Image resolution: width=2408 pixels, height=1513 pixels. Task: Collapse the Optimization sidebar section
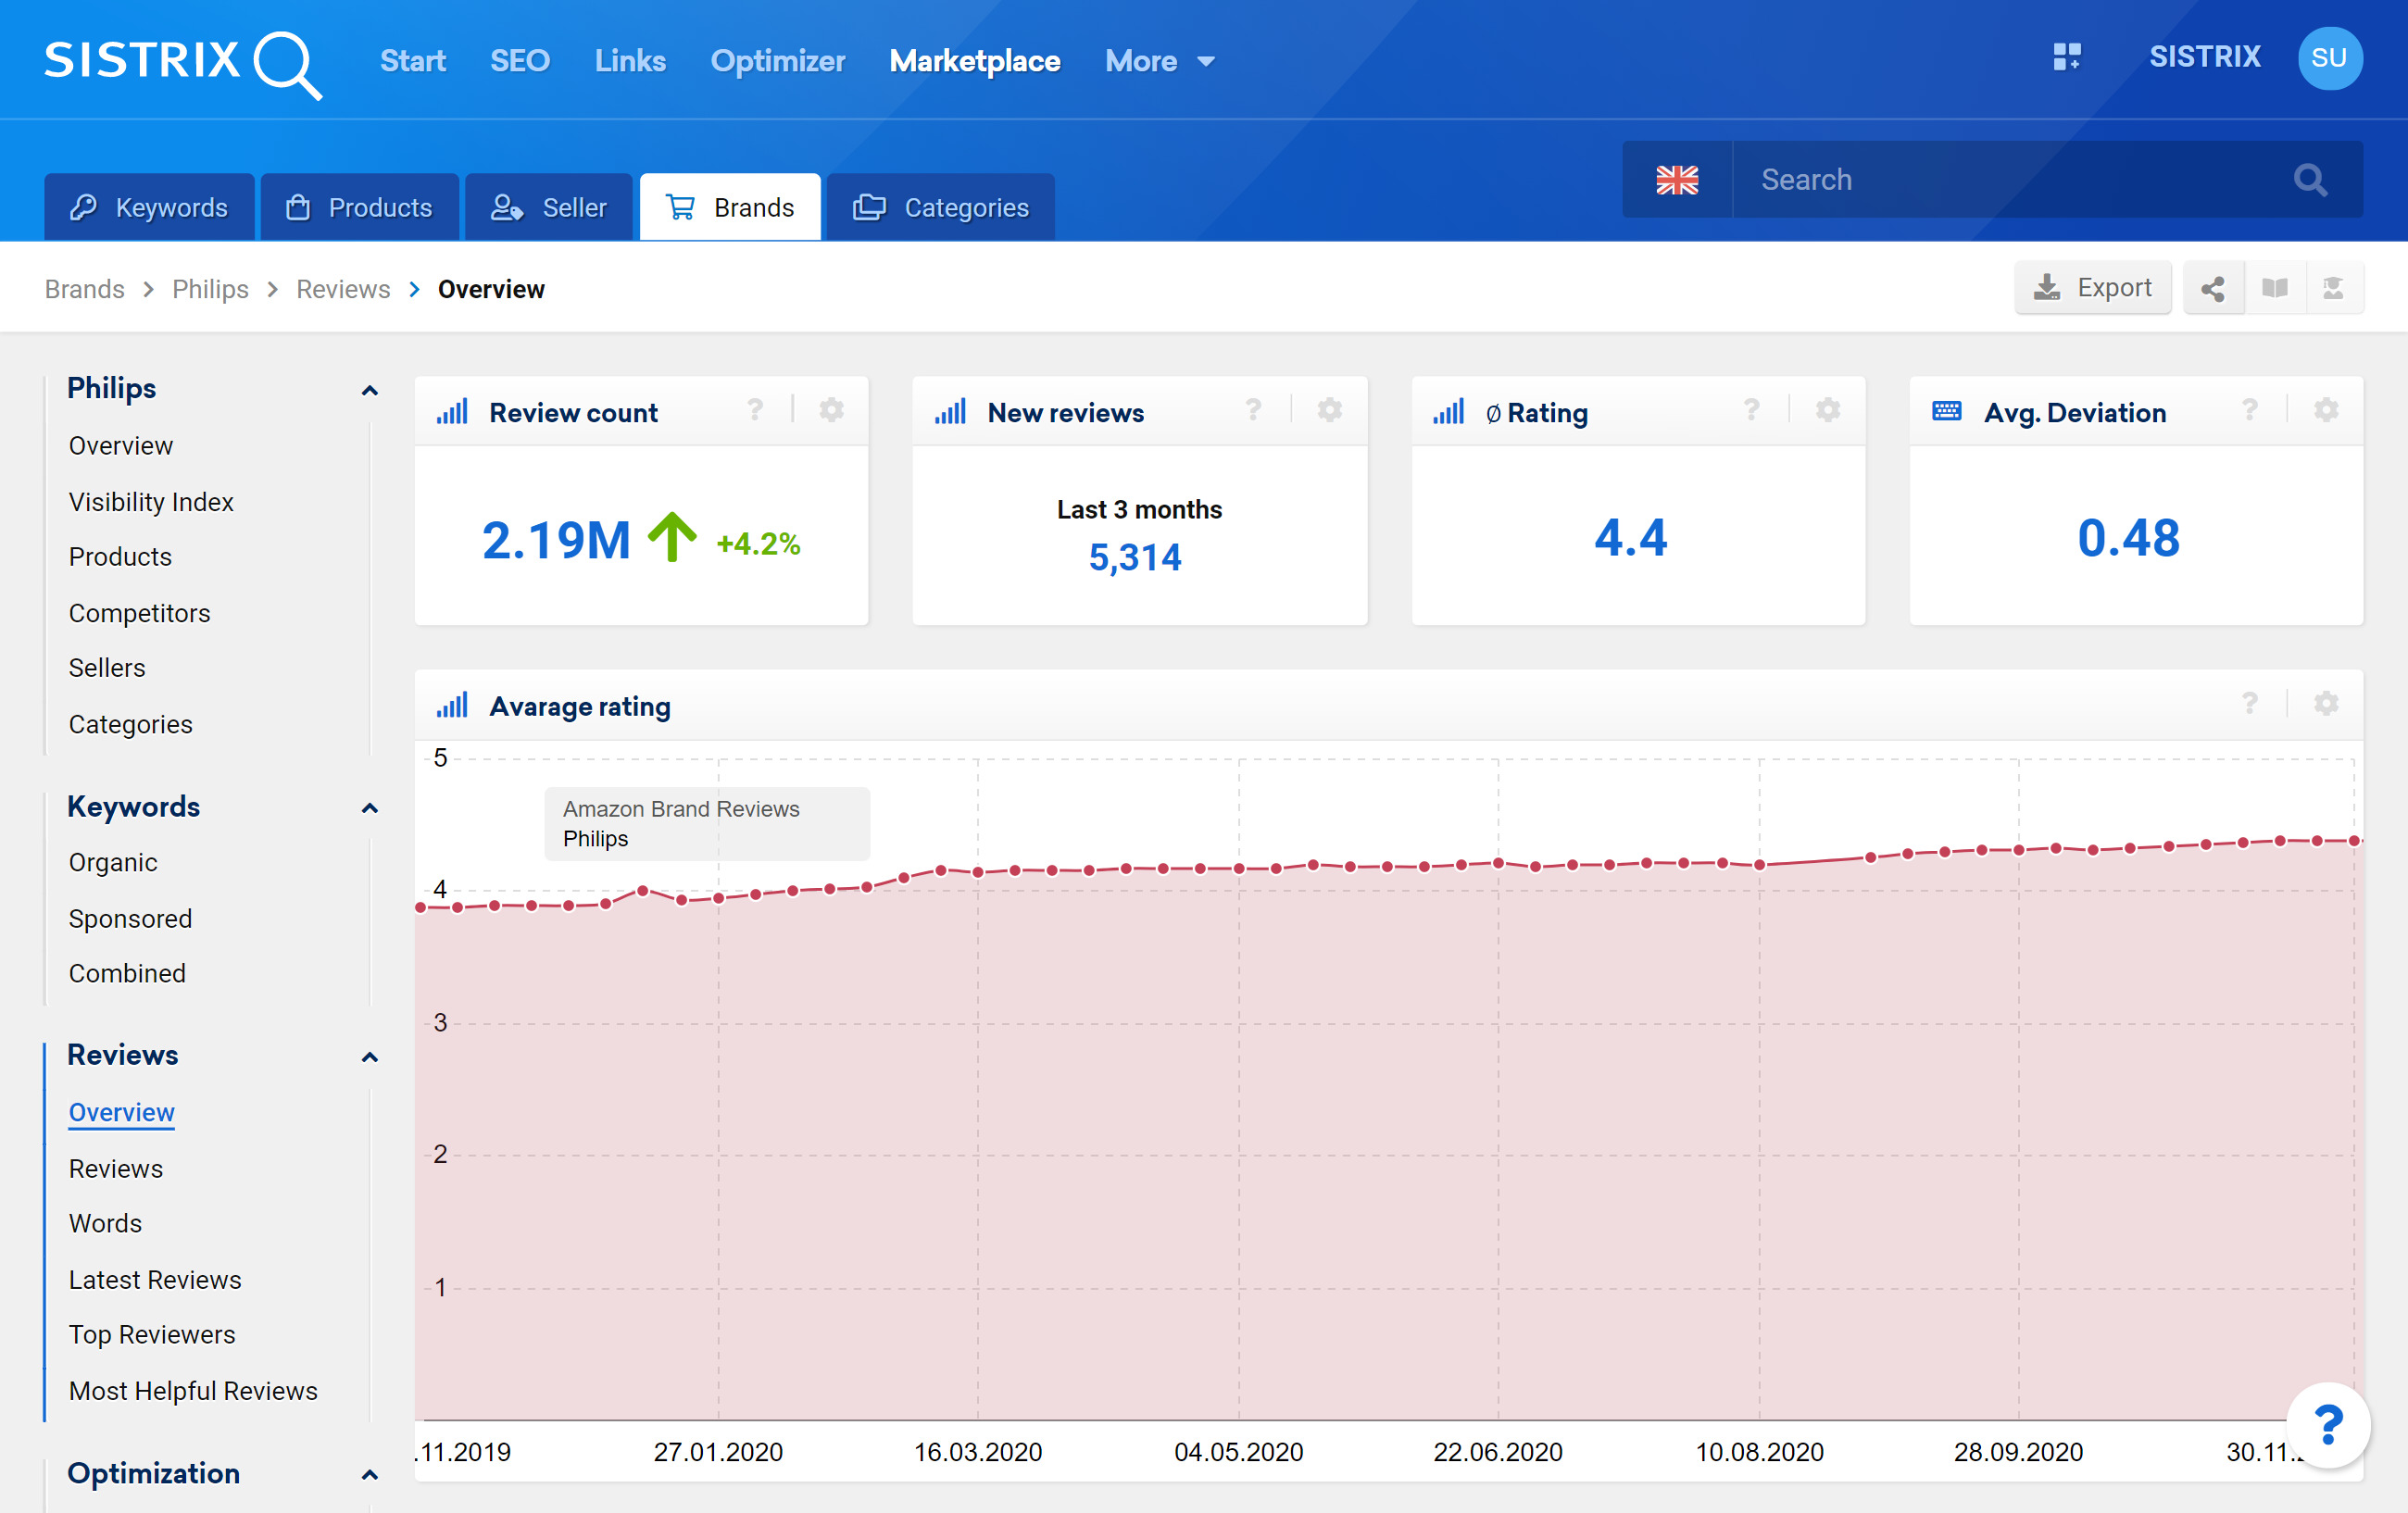(x=369, y=1475)
